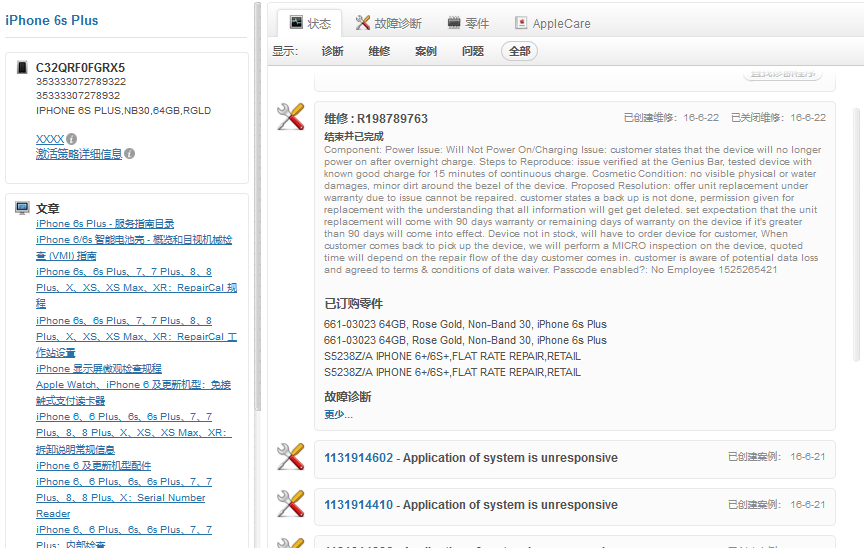The width and height of the screenshot is (864, 548).
Task: Click tools icon beside case 1131914602
Action: [291, 457]
